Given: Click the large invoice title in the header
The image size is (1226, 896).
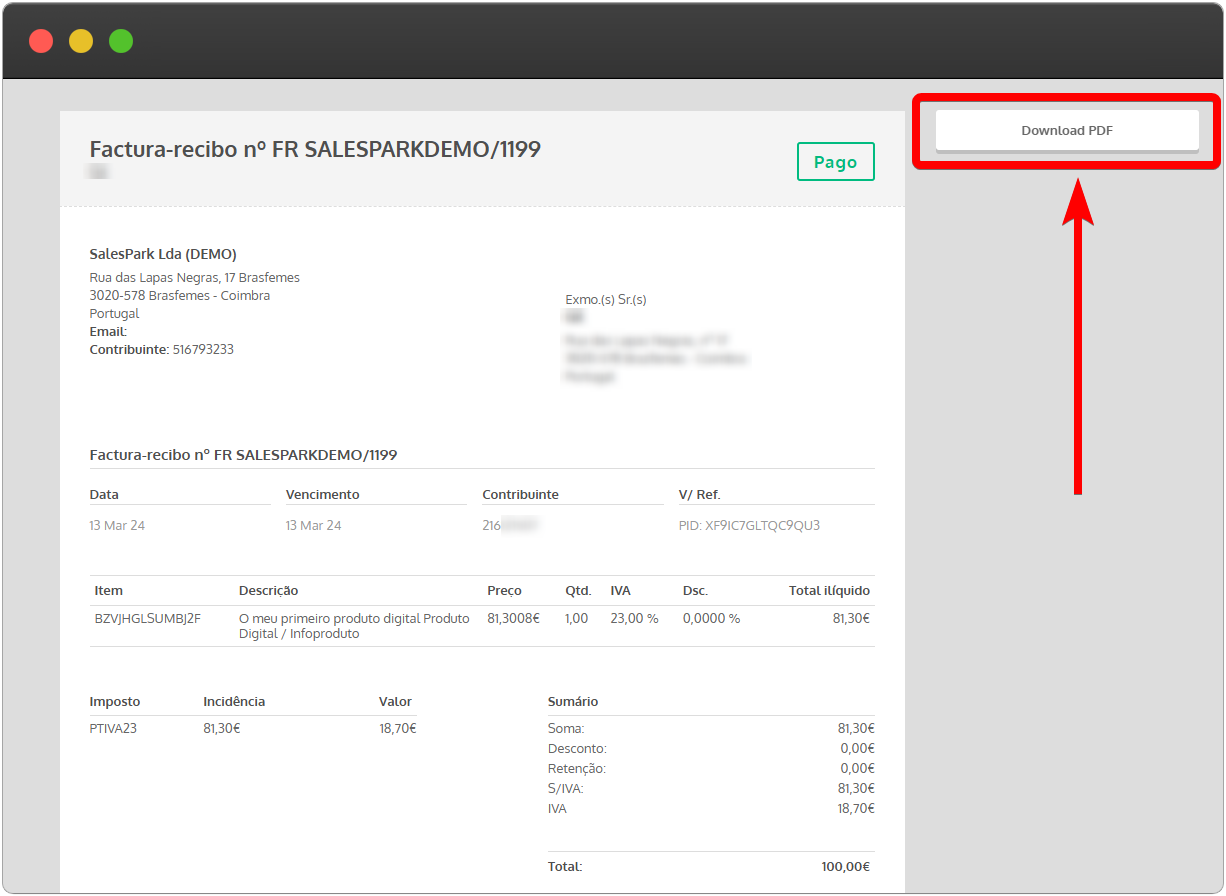Looking at the screenshot, I should coord(315,149).
